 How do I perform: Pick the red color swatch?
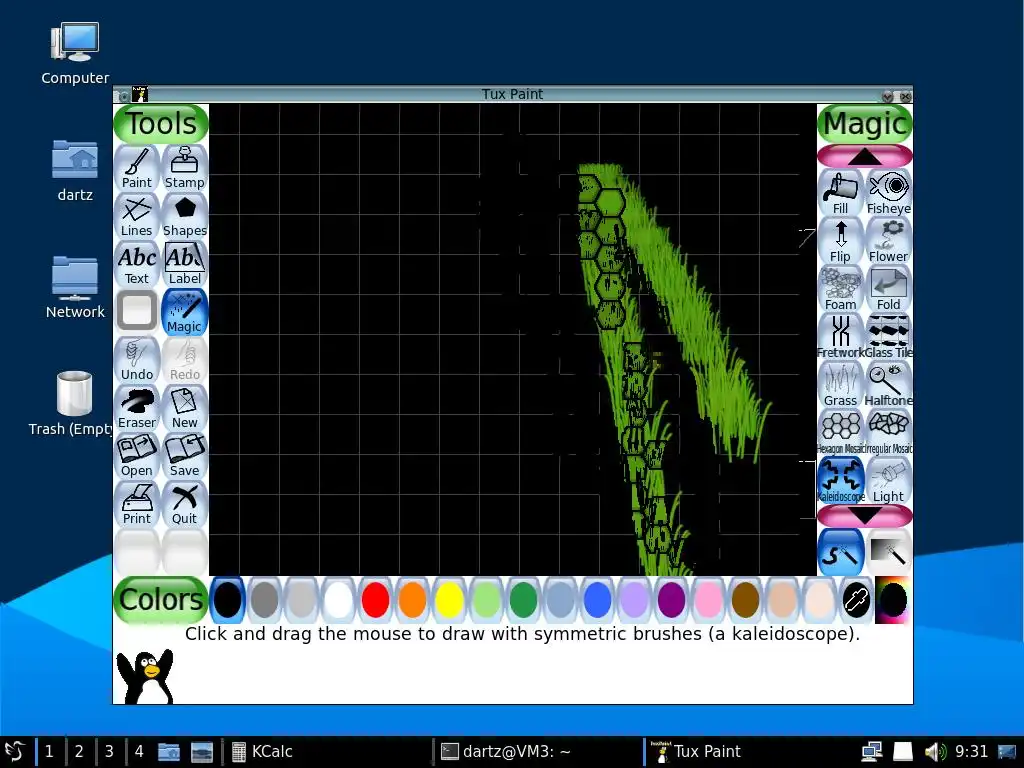click(376, 600)
